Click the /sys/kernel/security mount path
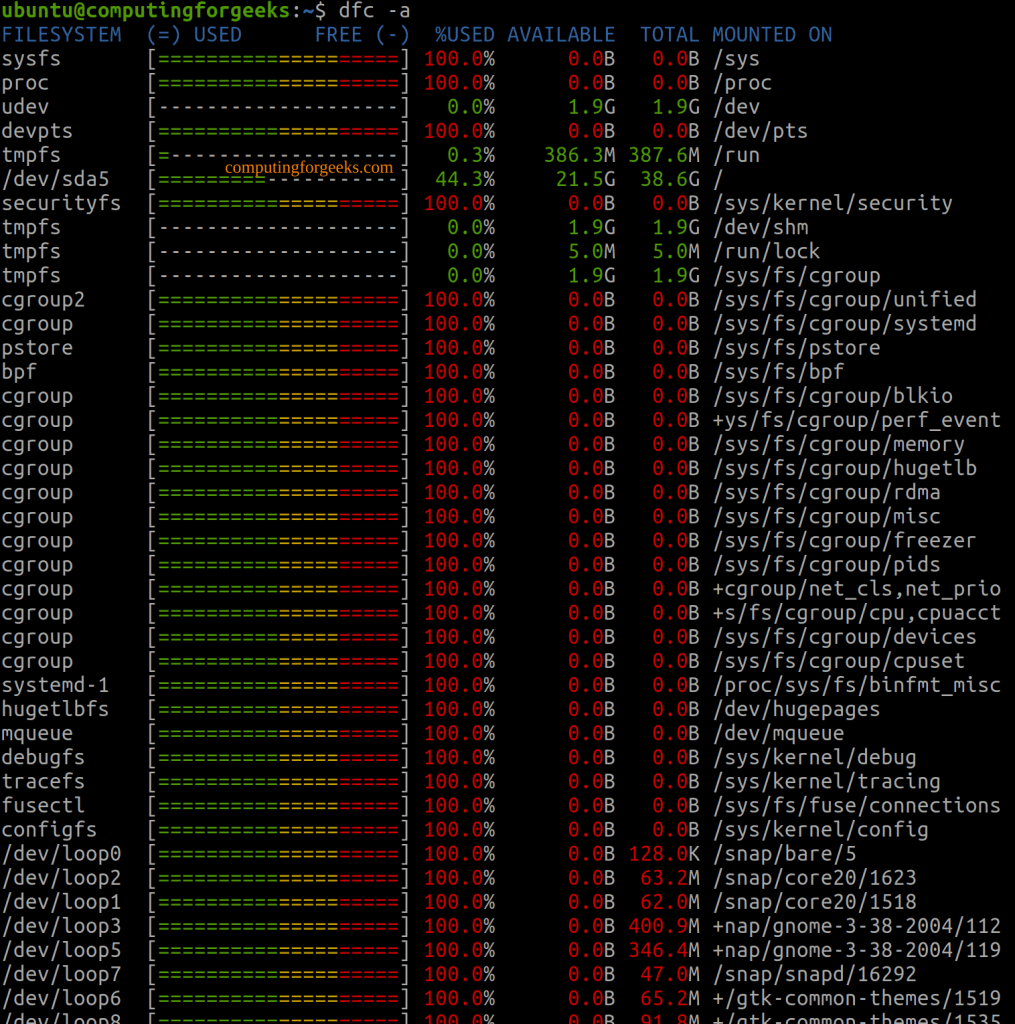This screenshot has width=1015, height=1024. click(x=832, y=203)
